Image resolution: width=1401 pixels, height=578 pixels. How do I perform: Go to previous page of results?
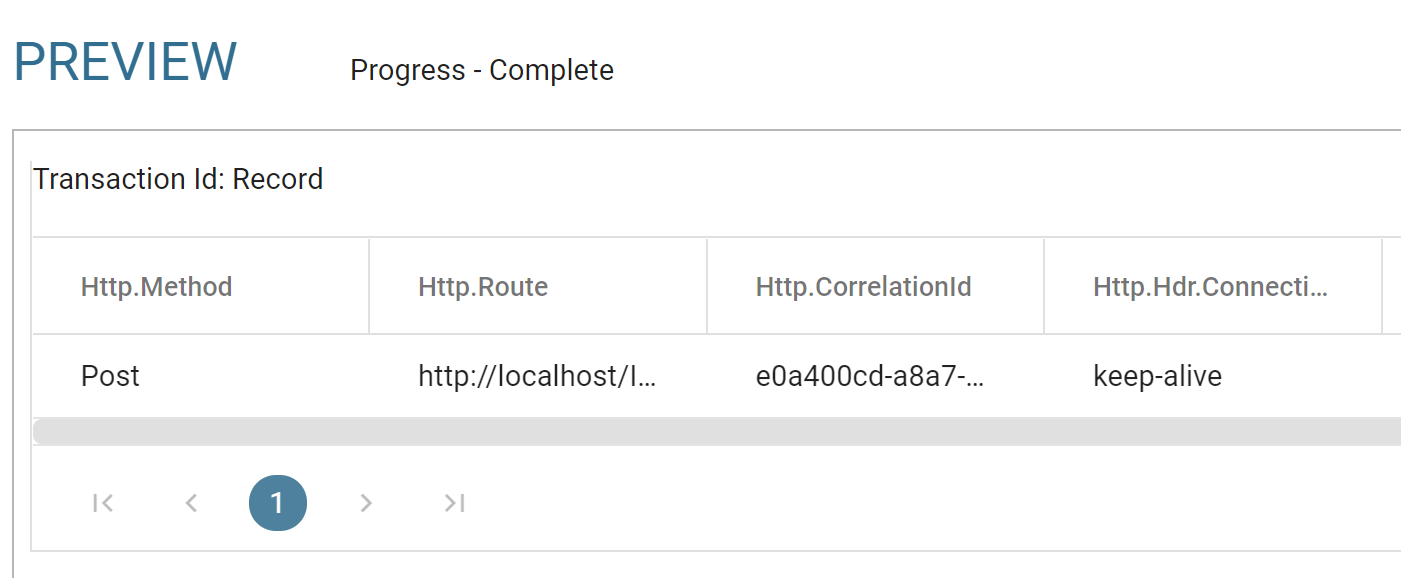(191, 503)
